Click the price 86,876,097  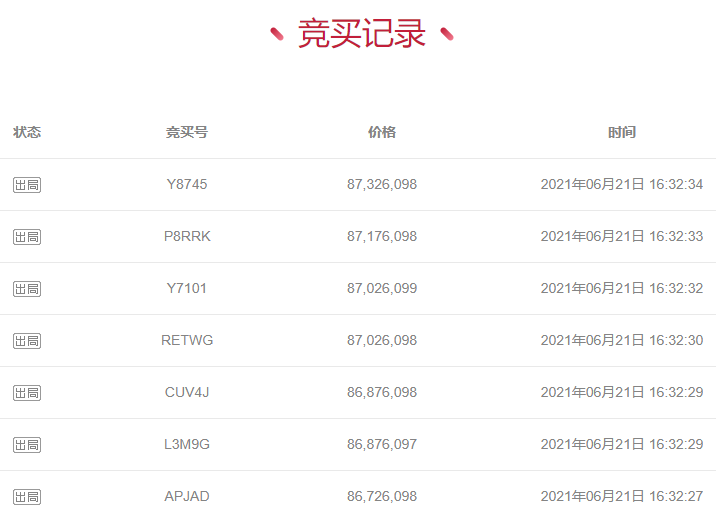(382, 444)
